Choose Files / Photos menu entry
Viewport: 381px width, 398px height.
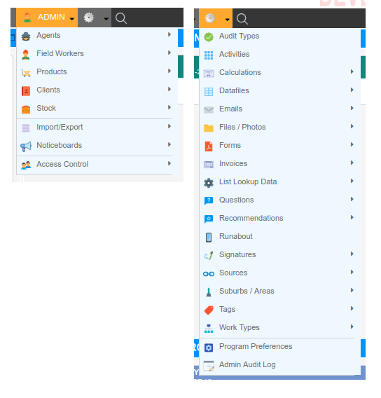(x=242, y=127)
